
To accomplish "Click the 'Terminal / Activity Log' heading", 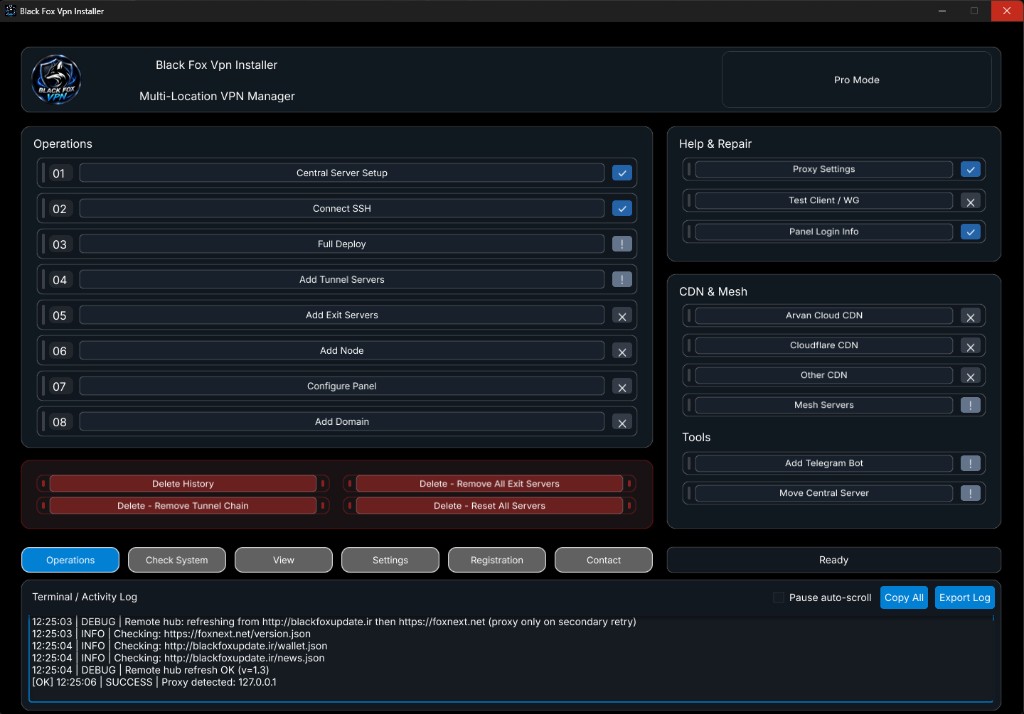I will coord(85,597).
